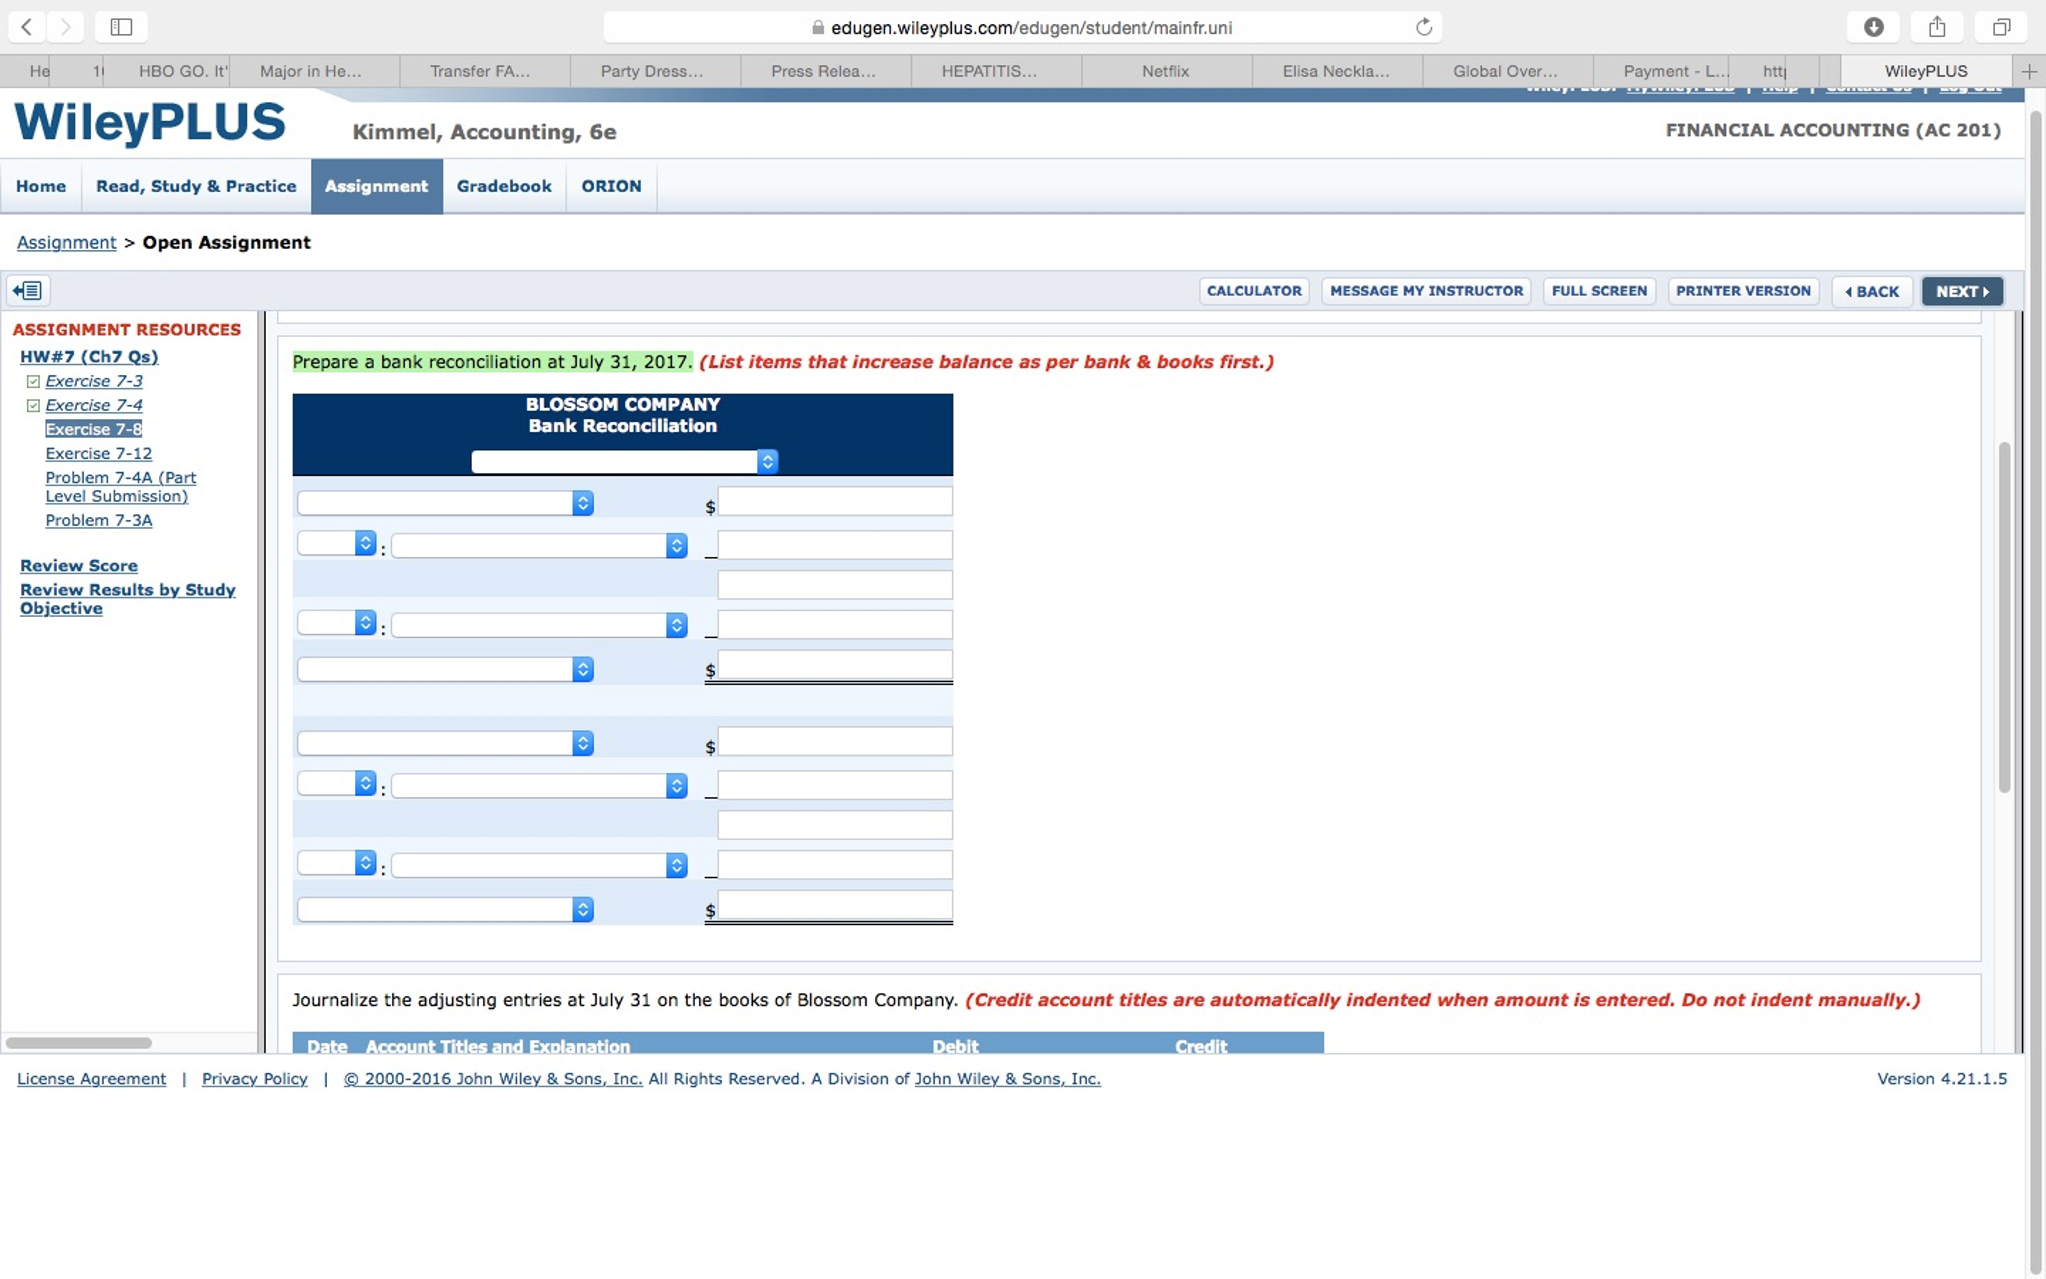This screenshot has height=1279, width=2046.
Task: Open the first adjusted balance dropdown
Action: coord(445,669)
